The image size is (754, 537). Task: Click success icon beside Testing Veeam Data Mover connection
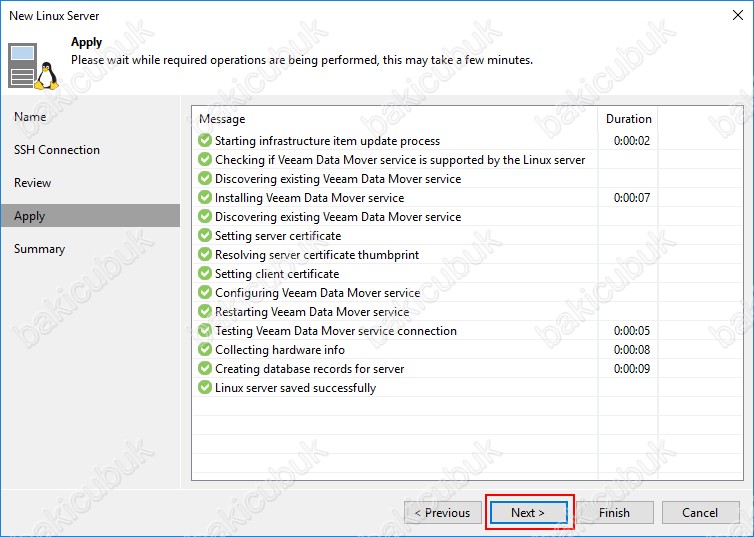pyautogui.click(x=205, y=330)
